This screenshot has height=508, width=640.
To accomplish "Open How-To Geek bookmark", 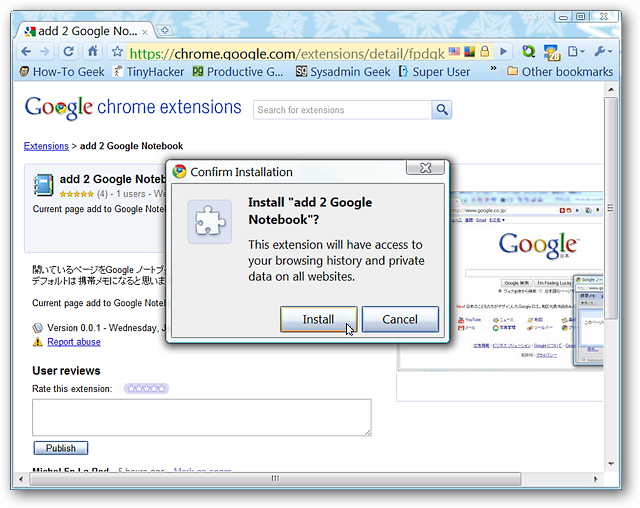I will tap(62, 72).
